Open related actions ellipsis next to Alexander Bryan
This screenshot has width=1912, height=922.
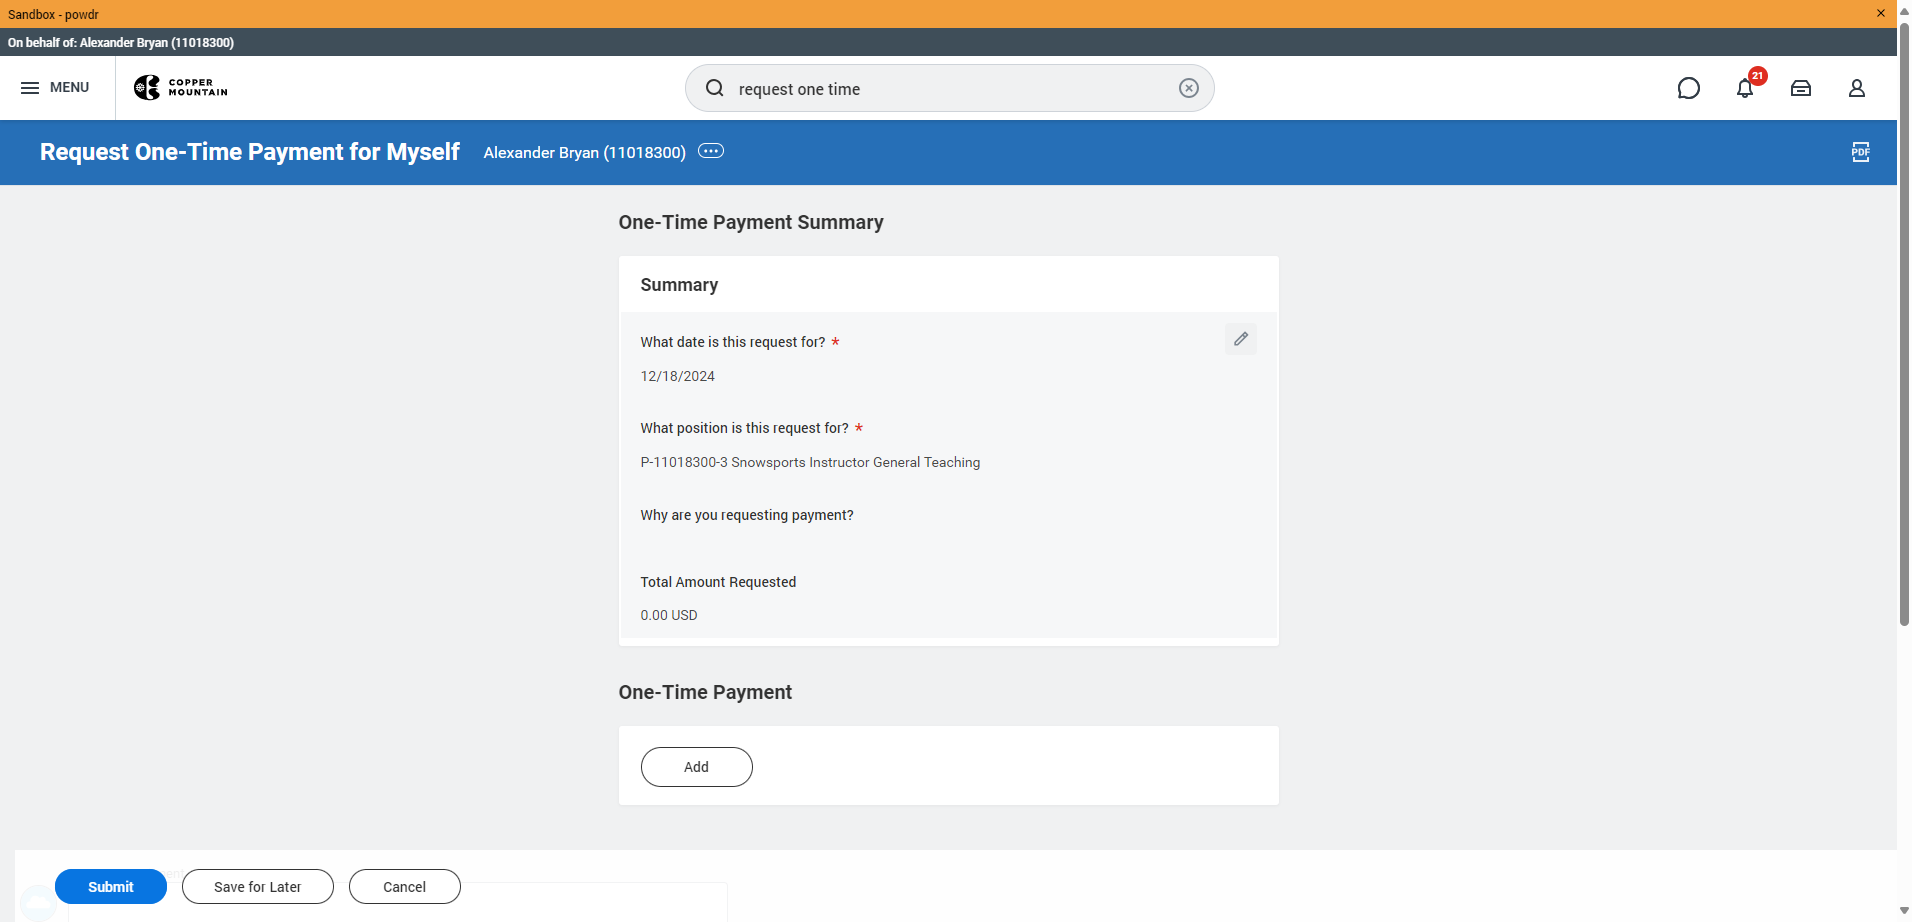[x=711, y=151]
